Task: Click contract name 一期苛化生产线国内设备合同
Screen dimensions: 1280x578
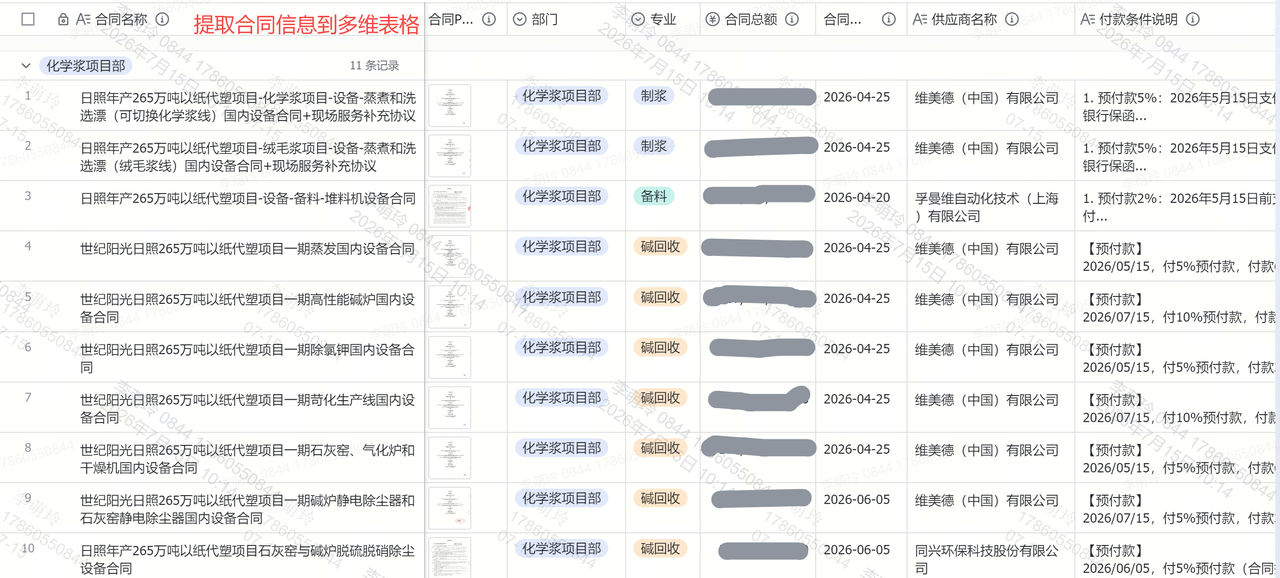Action: click(247, 408)
